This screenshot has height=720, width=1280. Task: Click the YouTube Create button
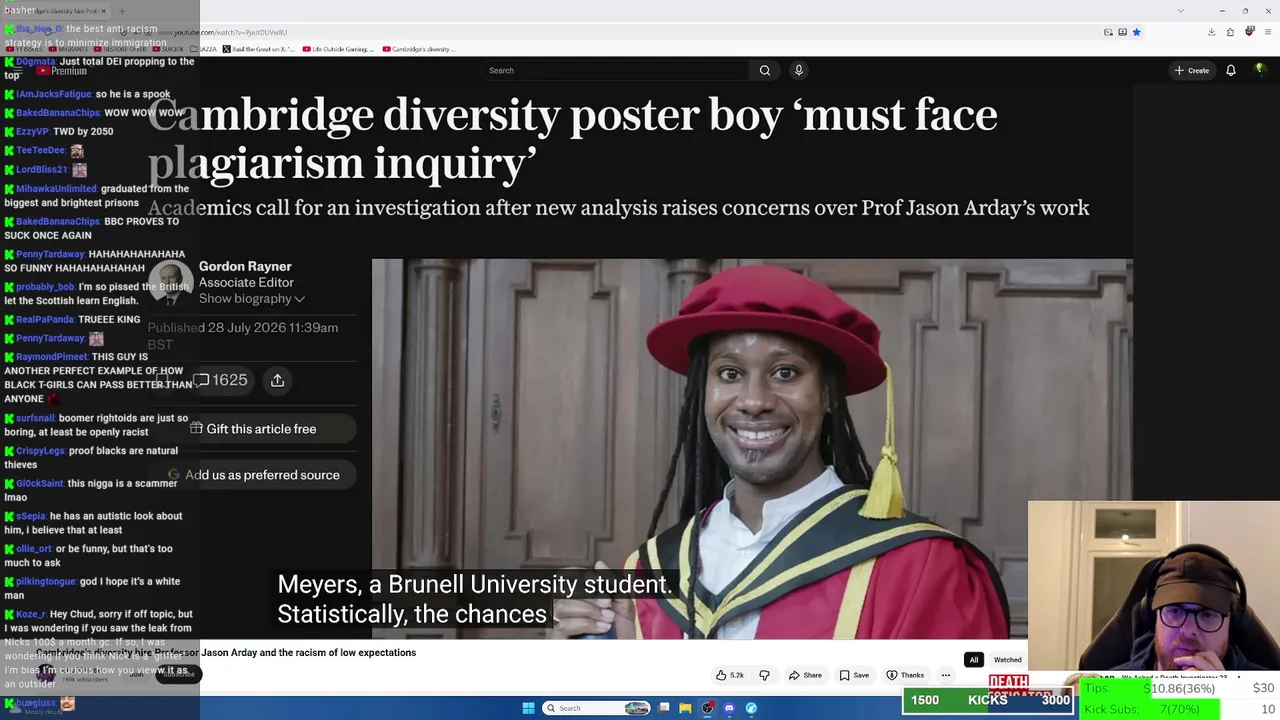click(x=1193, y=70)
